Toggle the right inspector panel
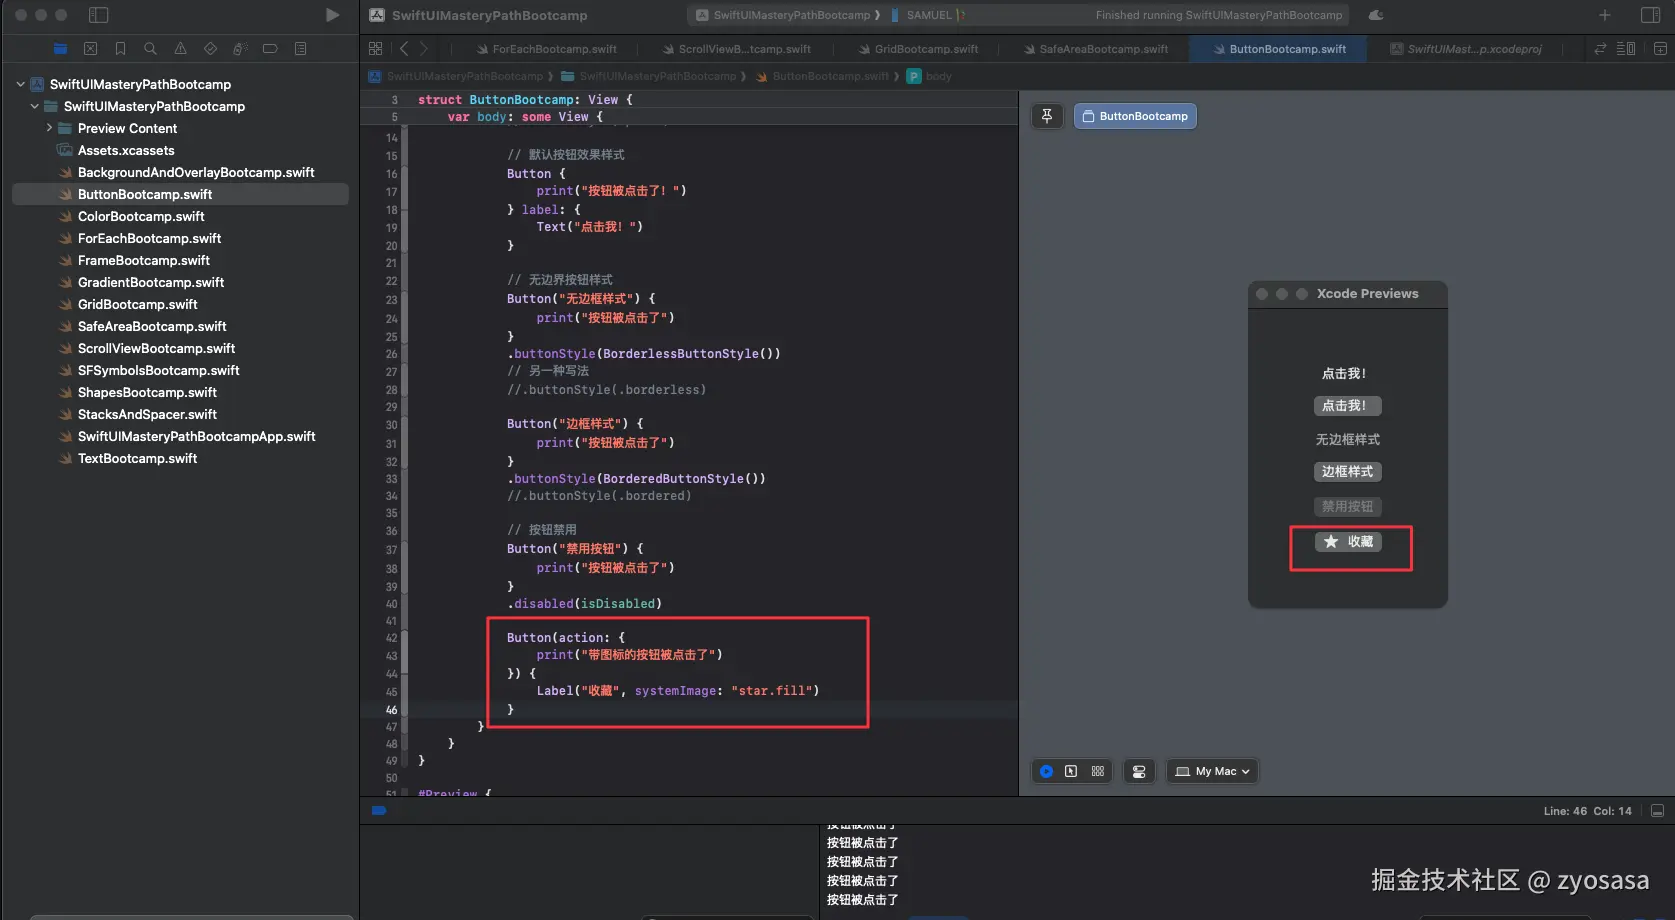Screen dimensions: 1675x920 pyautogui.click(x=1650, y=15)
